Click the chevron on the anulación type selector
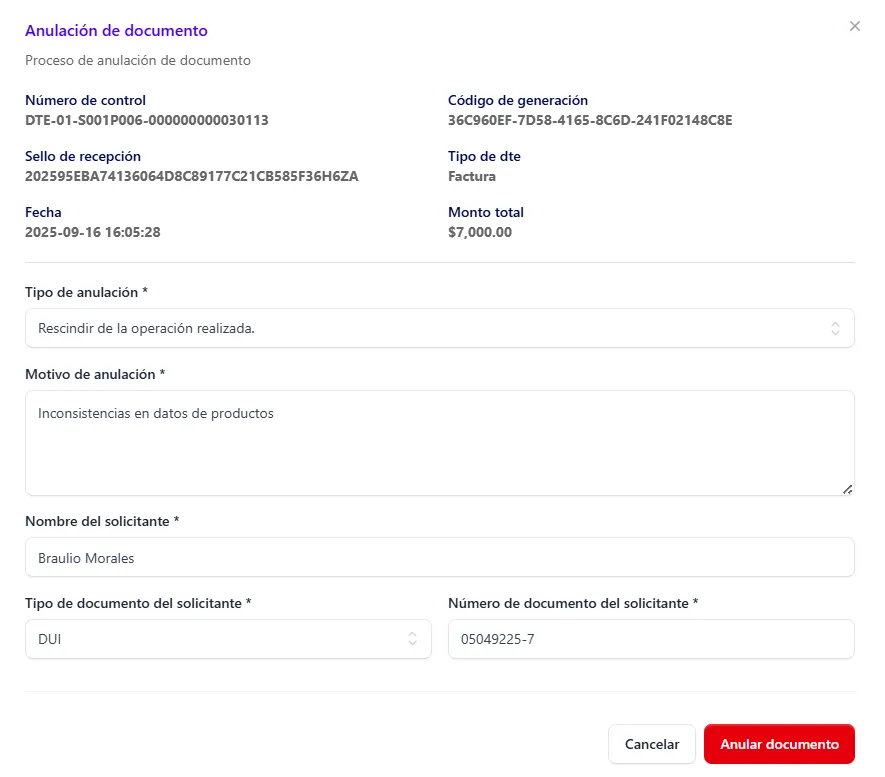Screen dimensions: 885x777 (836, 327)
